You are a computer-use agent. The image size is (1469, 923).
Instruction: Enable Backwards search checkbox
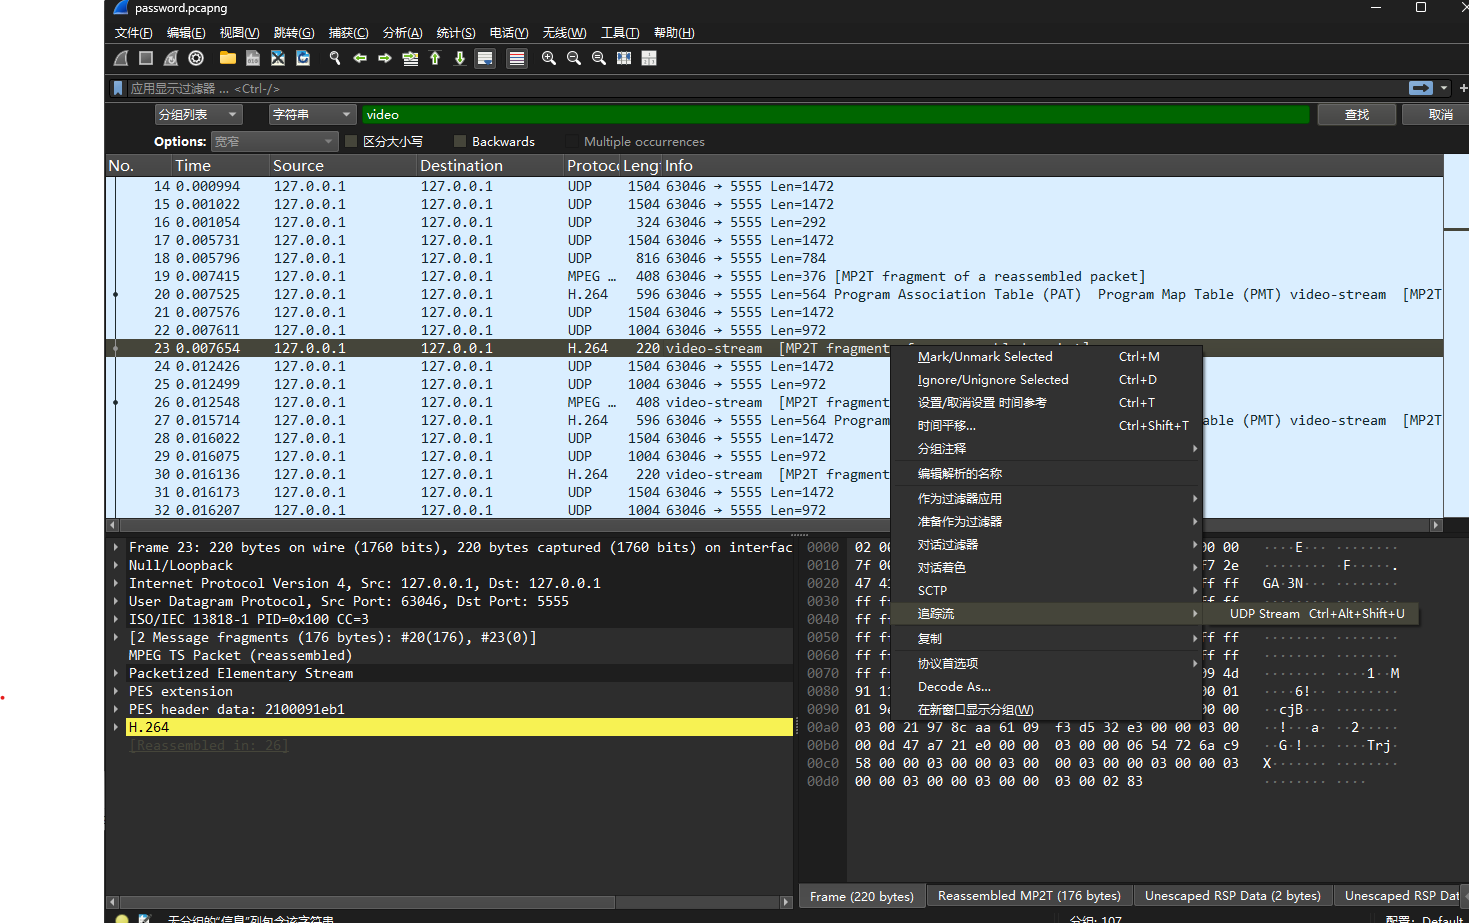click(460, 141)
